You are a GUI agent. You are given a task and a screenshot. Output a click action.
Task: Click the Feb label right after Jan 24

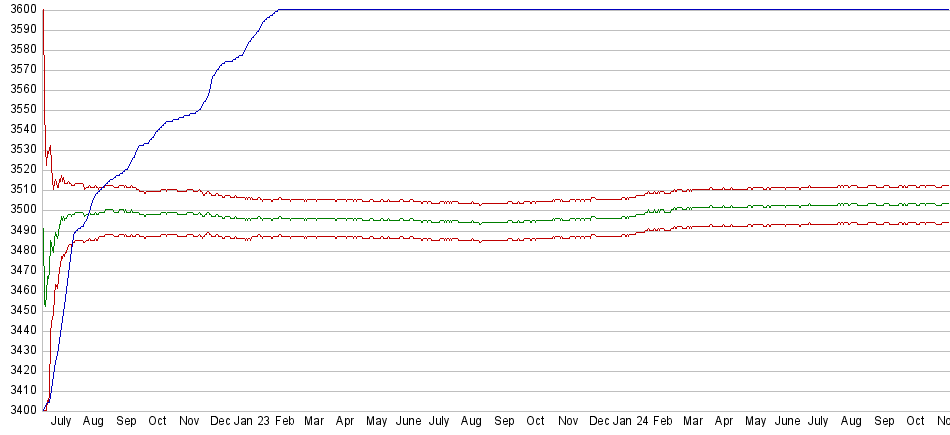click(x=661, y=422)
